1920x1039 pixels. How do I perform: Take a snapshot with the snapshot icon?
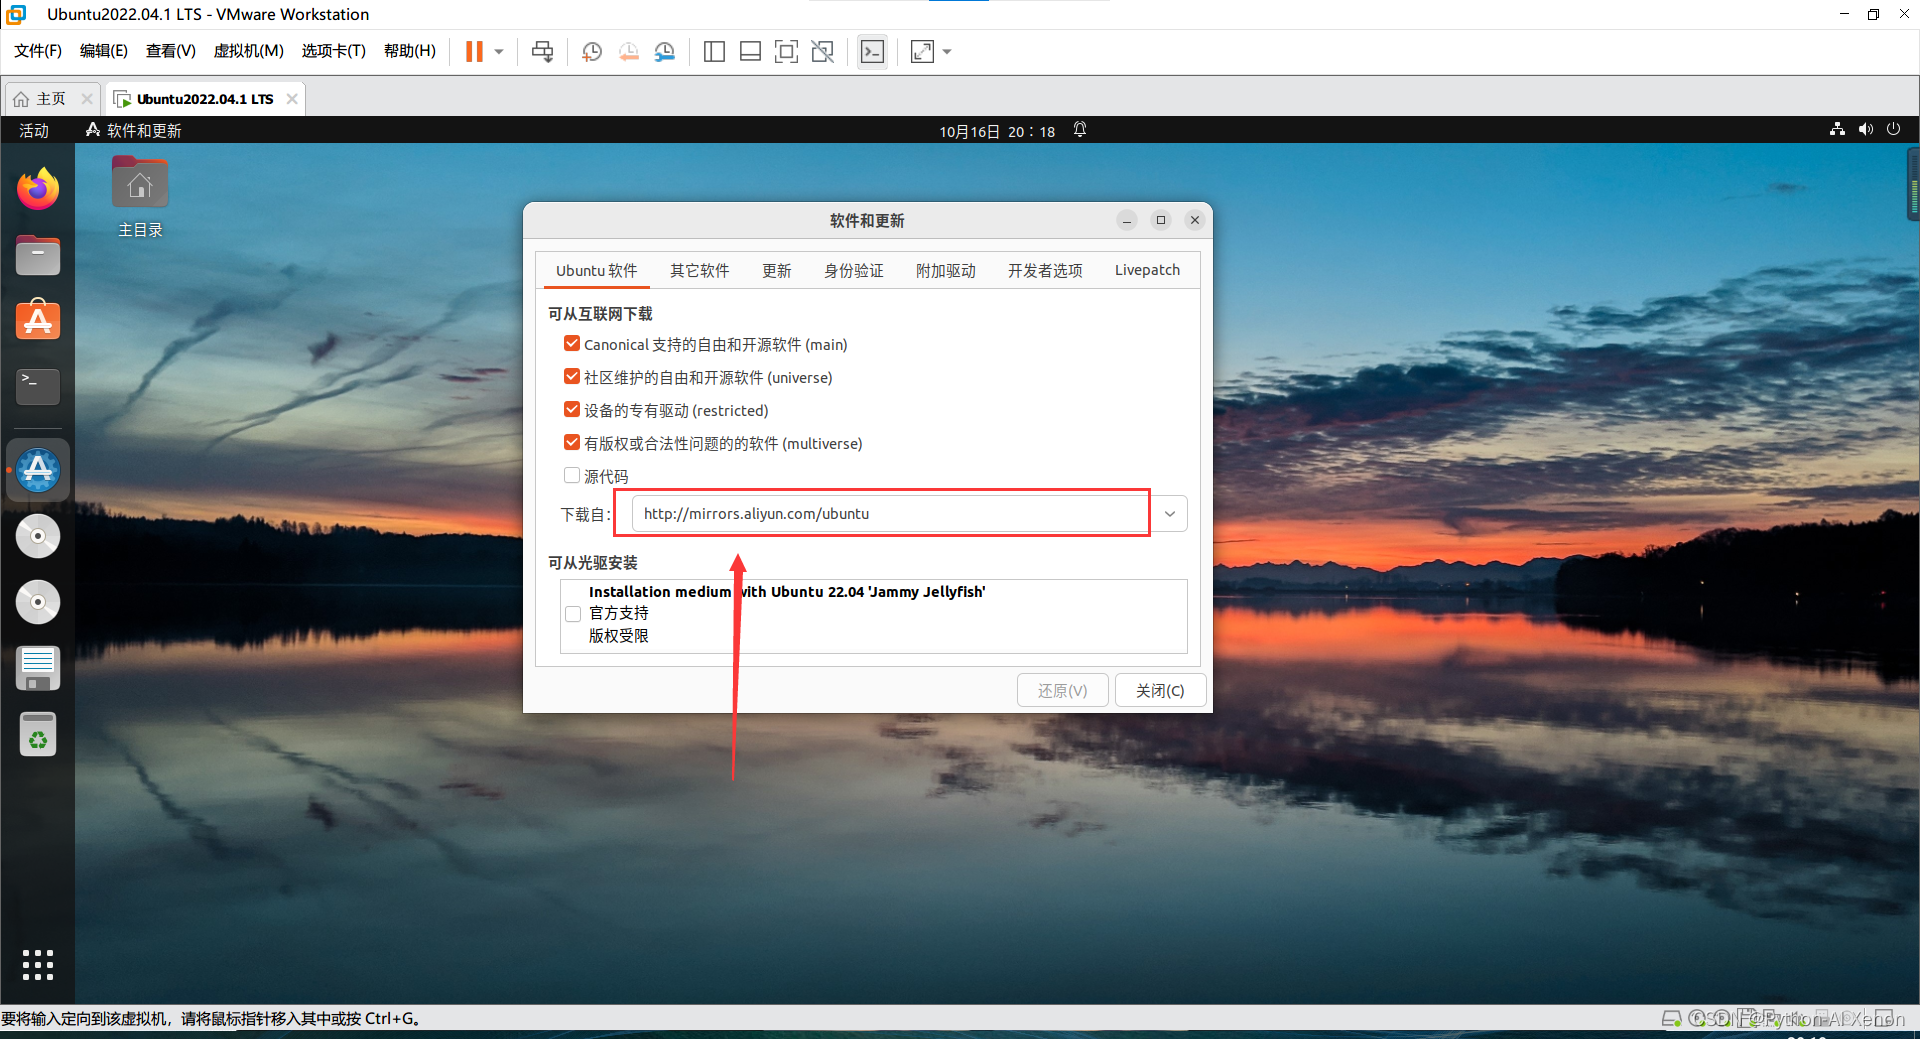pos(592,52)
